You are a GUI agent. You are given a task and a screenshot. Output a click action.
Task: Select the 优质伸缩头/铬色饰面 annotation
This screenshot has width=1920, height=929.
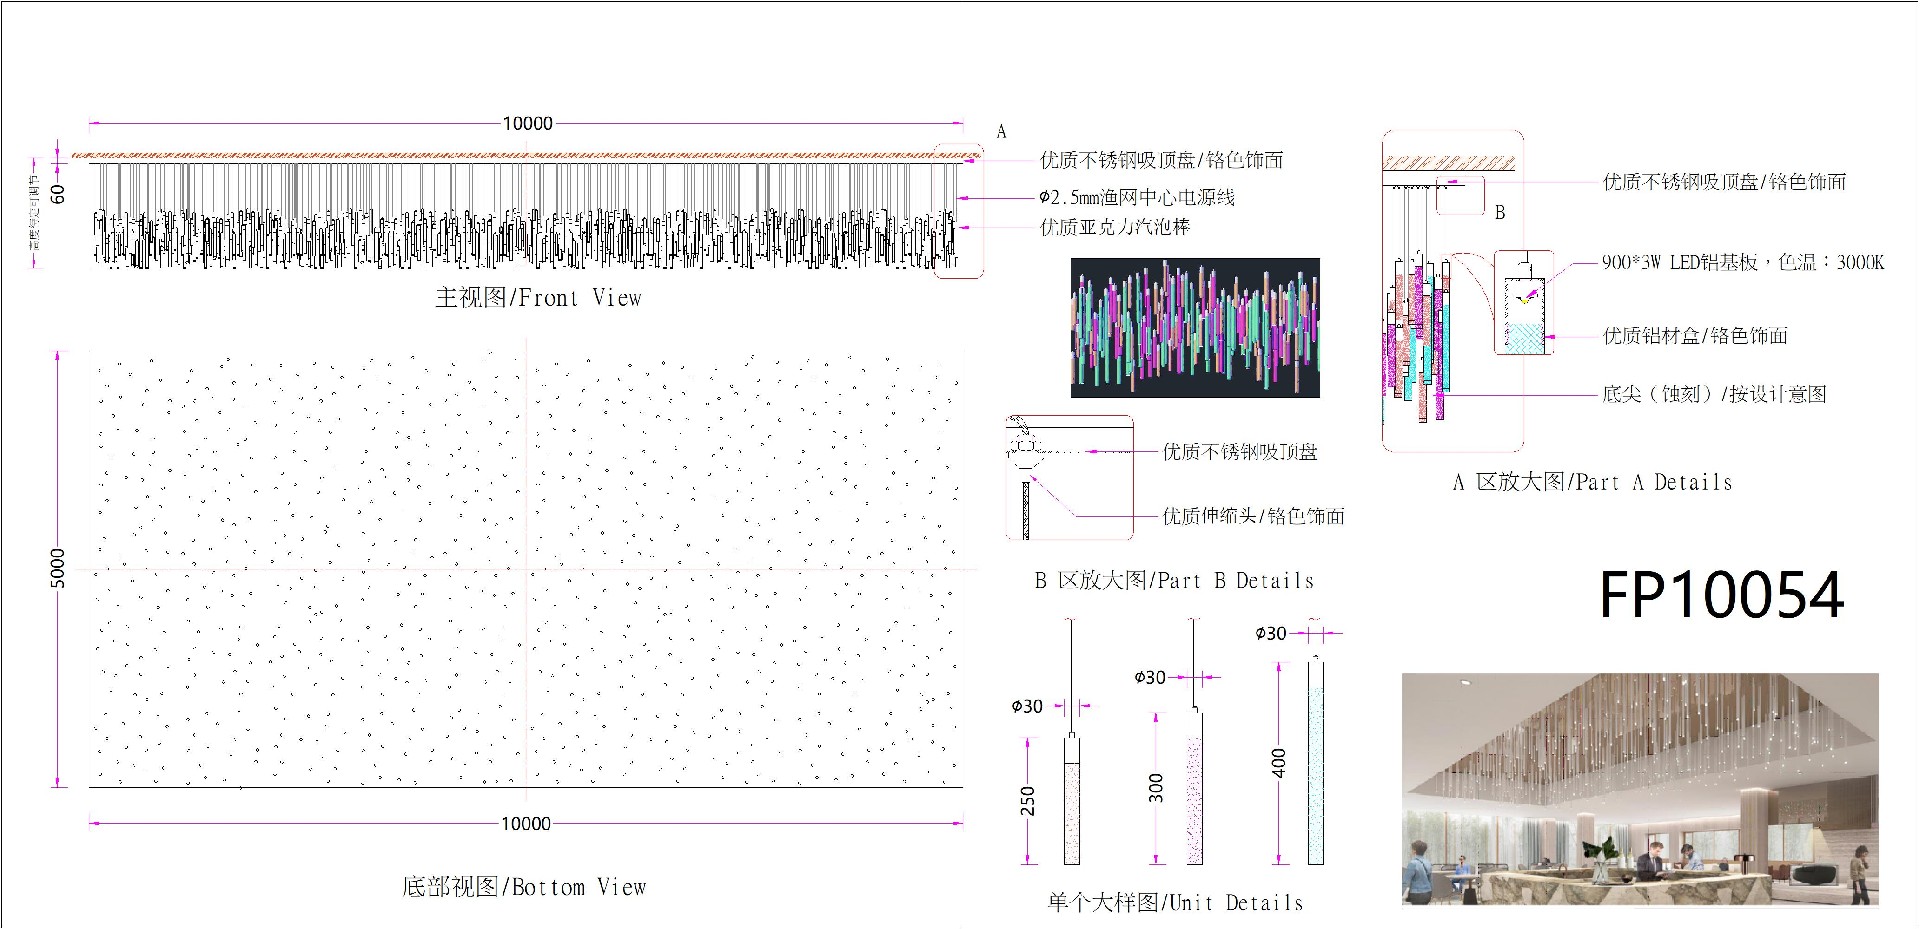(1253, 516)
